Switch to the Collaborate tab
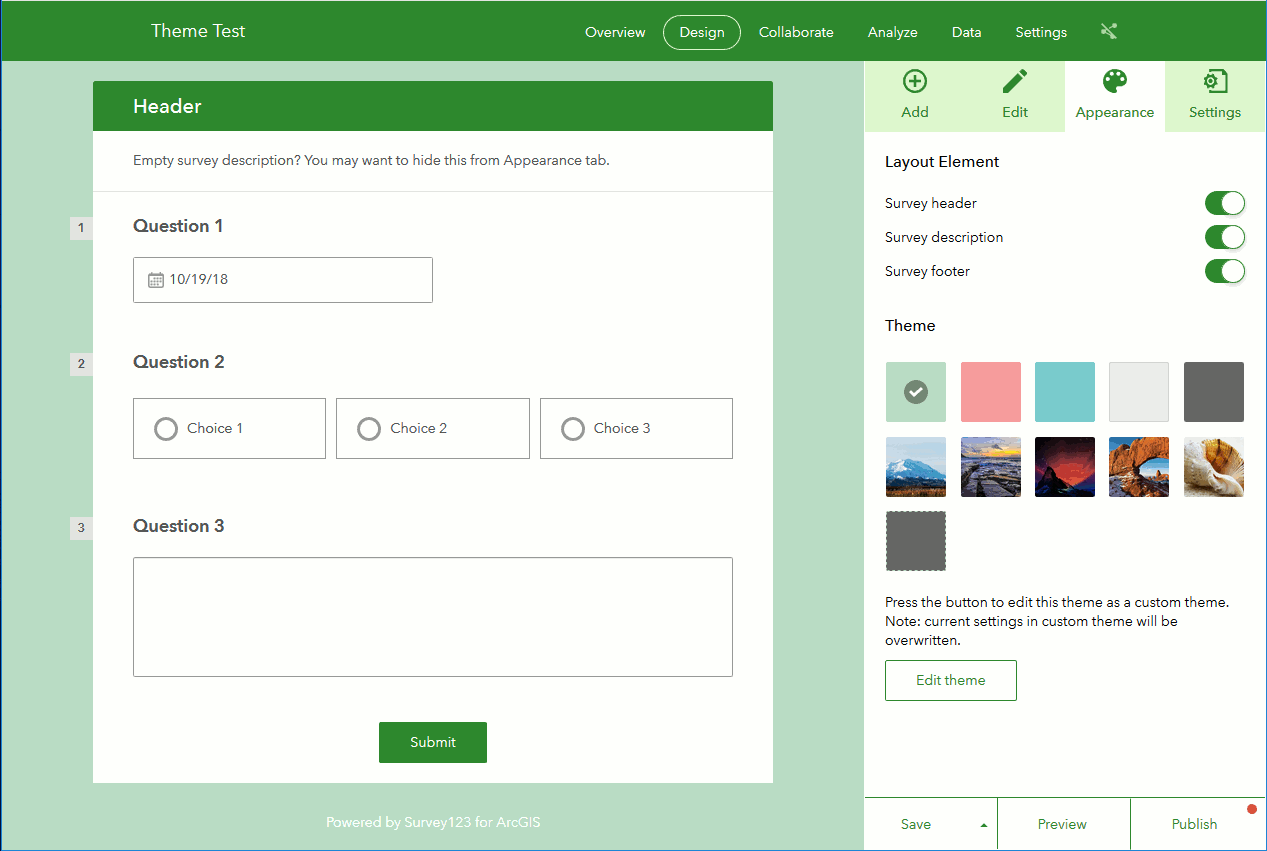1267x851 pixels. pyautogui.click(x=796, y=32)
